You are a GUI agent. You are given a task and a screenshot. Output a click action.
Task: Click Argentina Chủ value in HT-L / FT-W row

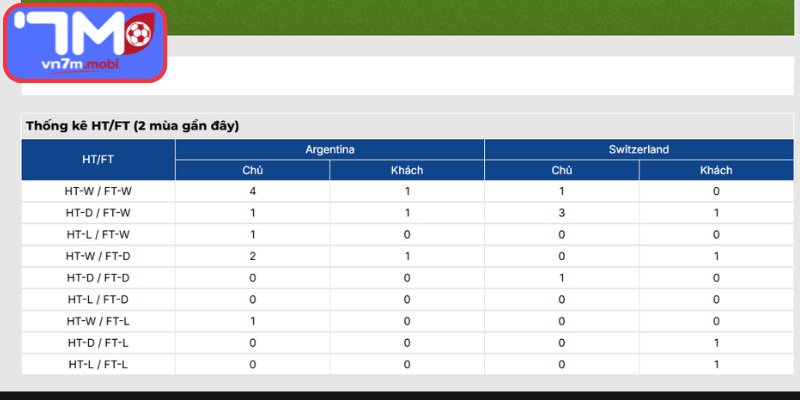253,235
